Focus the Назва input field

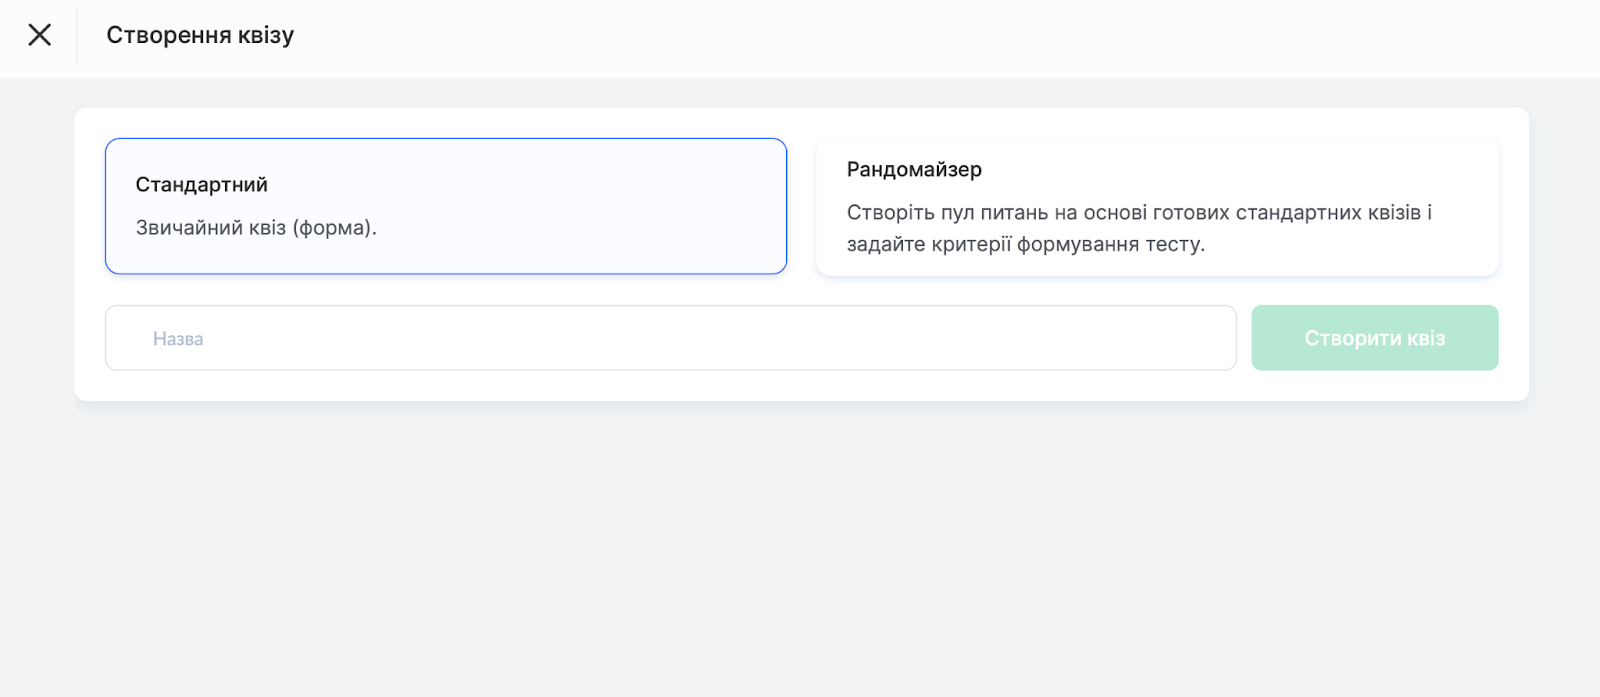click(x=670, y=338)
